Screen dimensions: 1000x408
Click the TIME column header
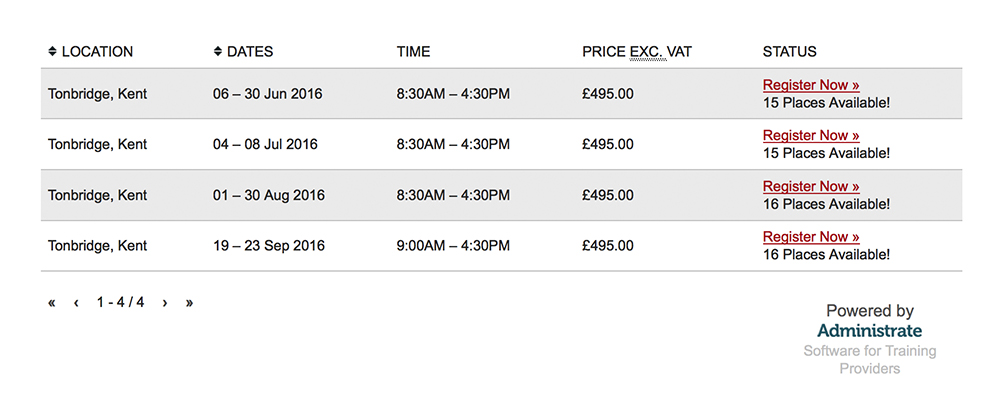[413, 52]
